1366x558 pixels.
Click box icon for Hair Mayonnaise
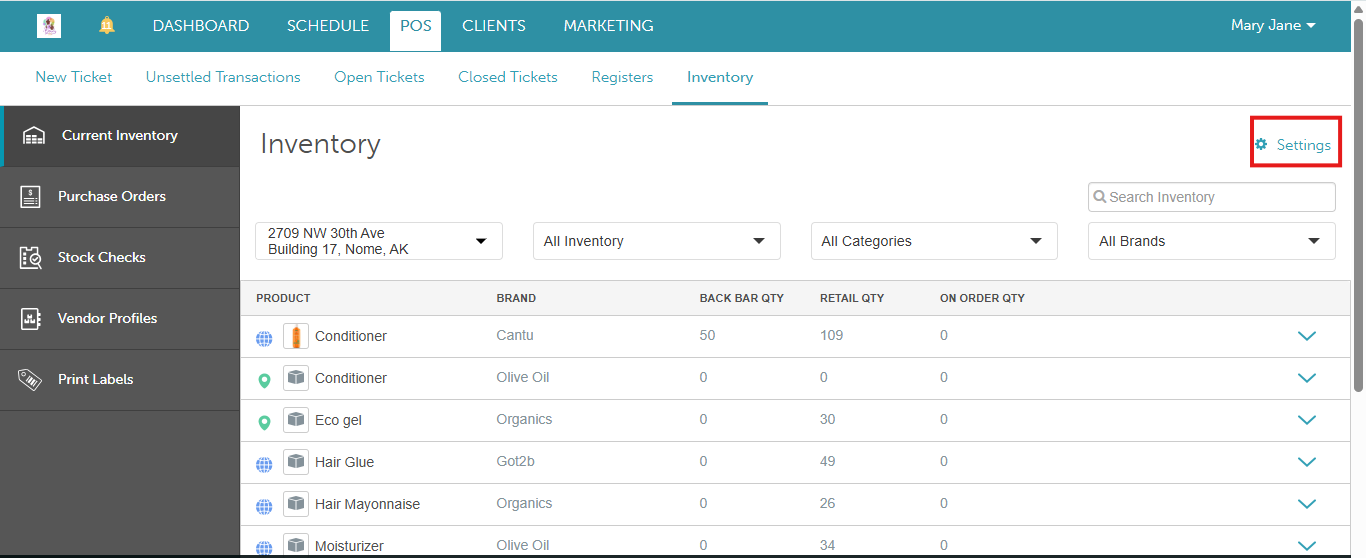coord(296,504)
